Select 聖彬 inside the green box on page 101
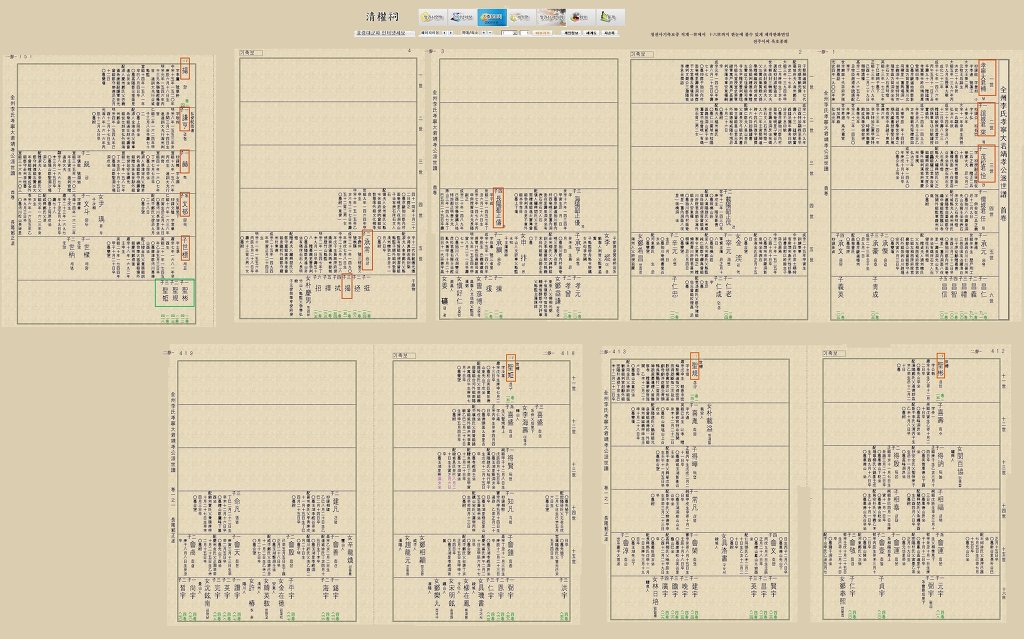Viewport: 1024px width, 639px height. [185, 293]
